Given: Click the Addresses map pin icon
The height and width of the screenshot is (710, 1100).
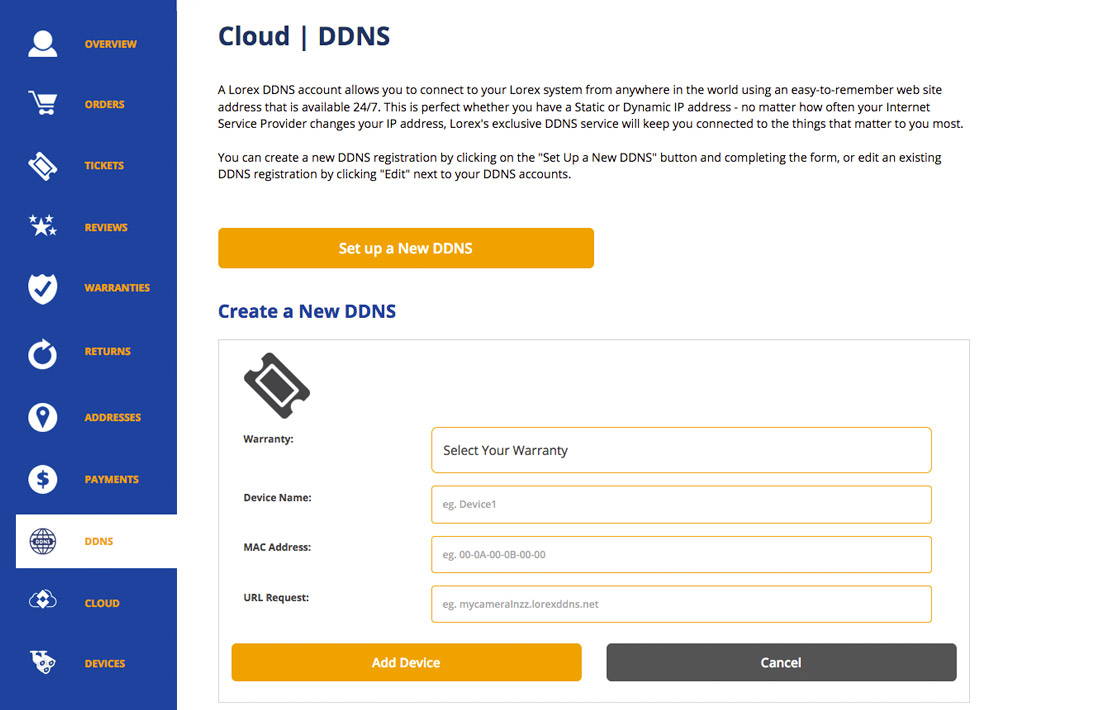Looking at the screenshot, I should click(43, 417).
